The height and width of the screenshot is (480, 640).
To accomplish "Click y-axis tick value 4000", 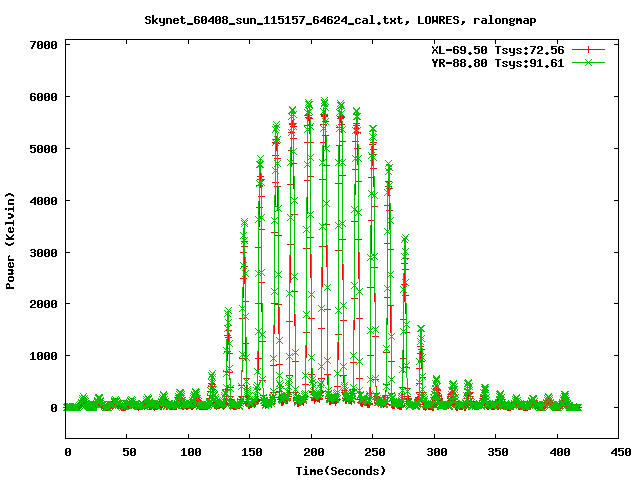I will [x=43, y=201].
